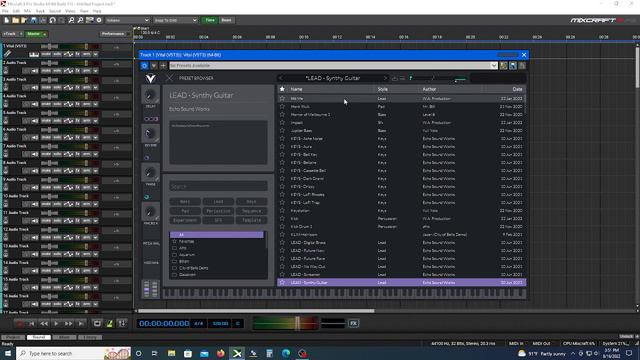Viewport: 640px width, 360px height.
Task: Click the plus icon beside the plugin preset bar
Action: (163, 65)
